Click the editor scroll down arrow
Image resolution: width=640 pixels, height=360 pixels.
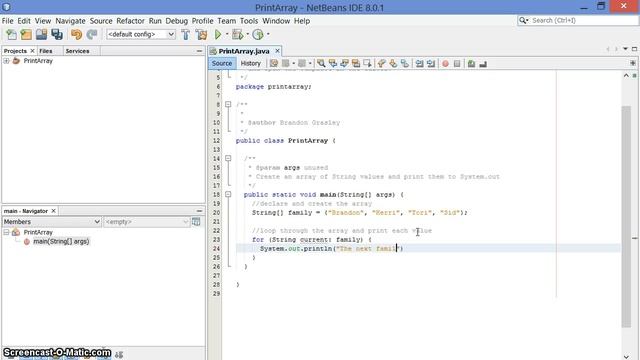click(626, 356)
